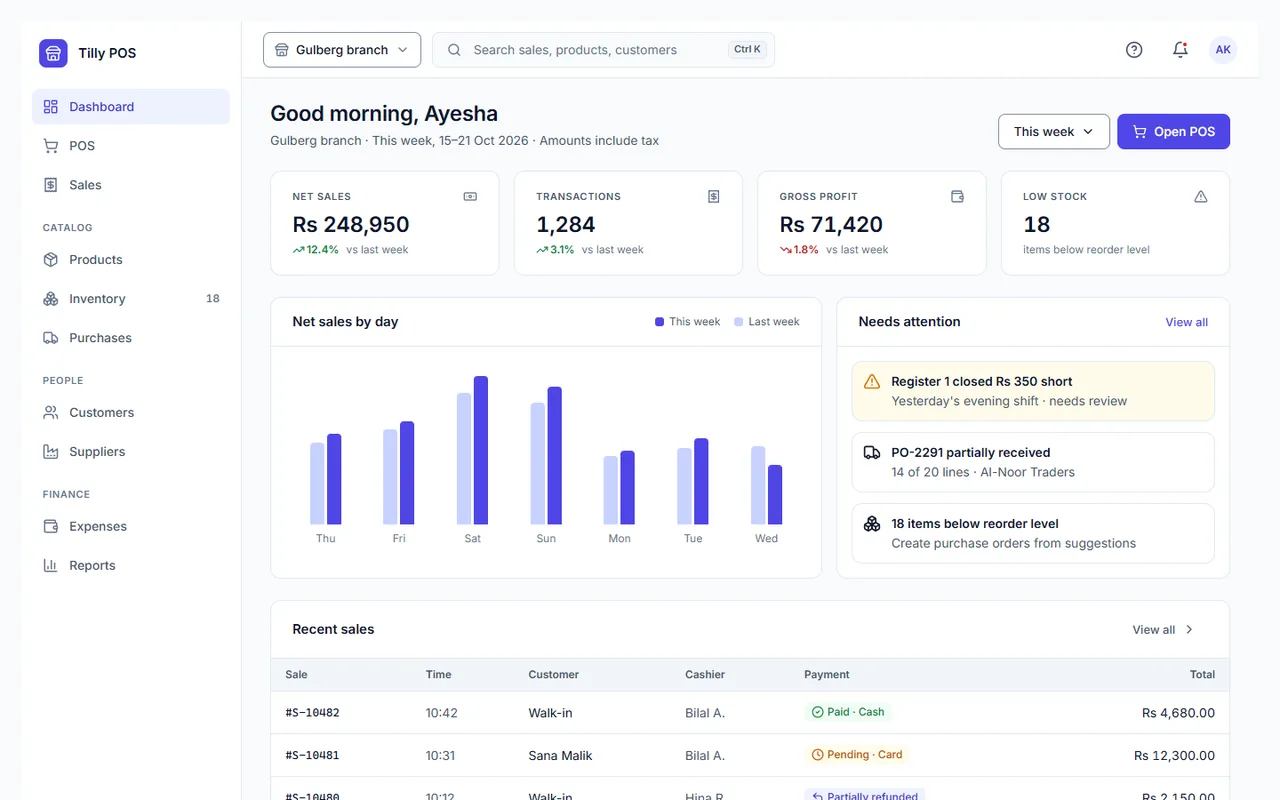
Task: Click the help question mark icon
Action: tap(1134, 50)
